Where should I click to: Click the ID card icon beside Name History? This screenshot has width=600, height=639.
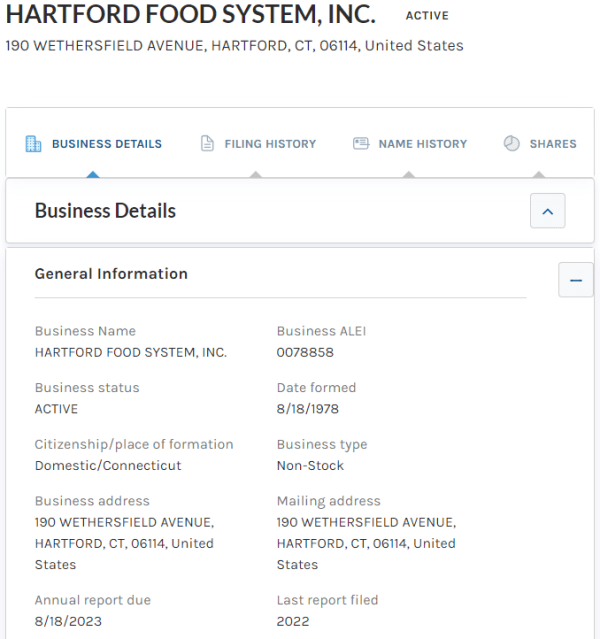(361, 144)
